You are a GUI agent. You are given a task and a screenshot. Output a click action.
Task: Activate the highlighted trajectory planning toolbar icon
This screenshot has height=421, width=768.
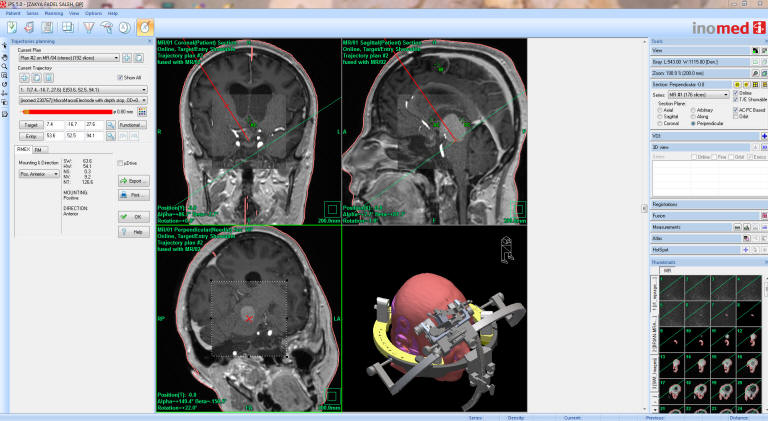coord(145,27)
